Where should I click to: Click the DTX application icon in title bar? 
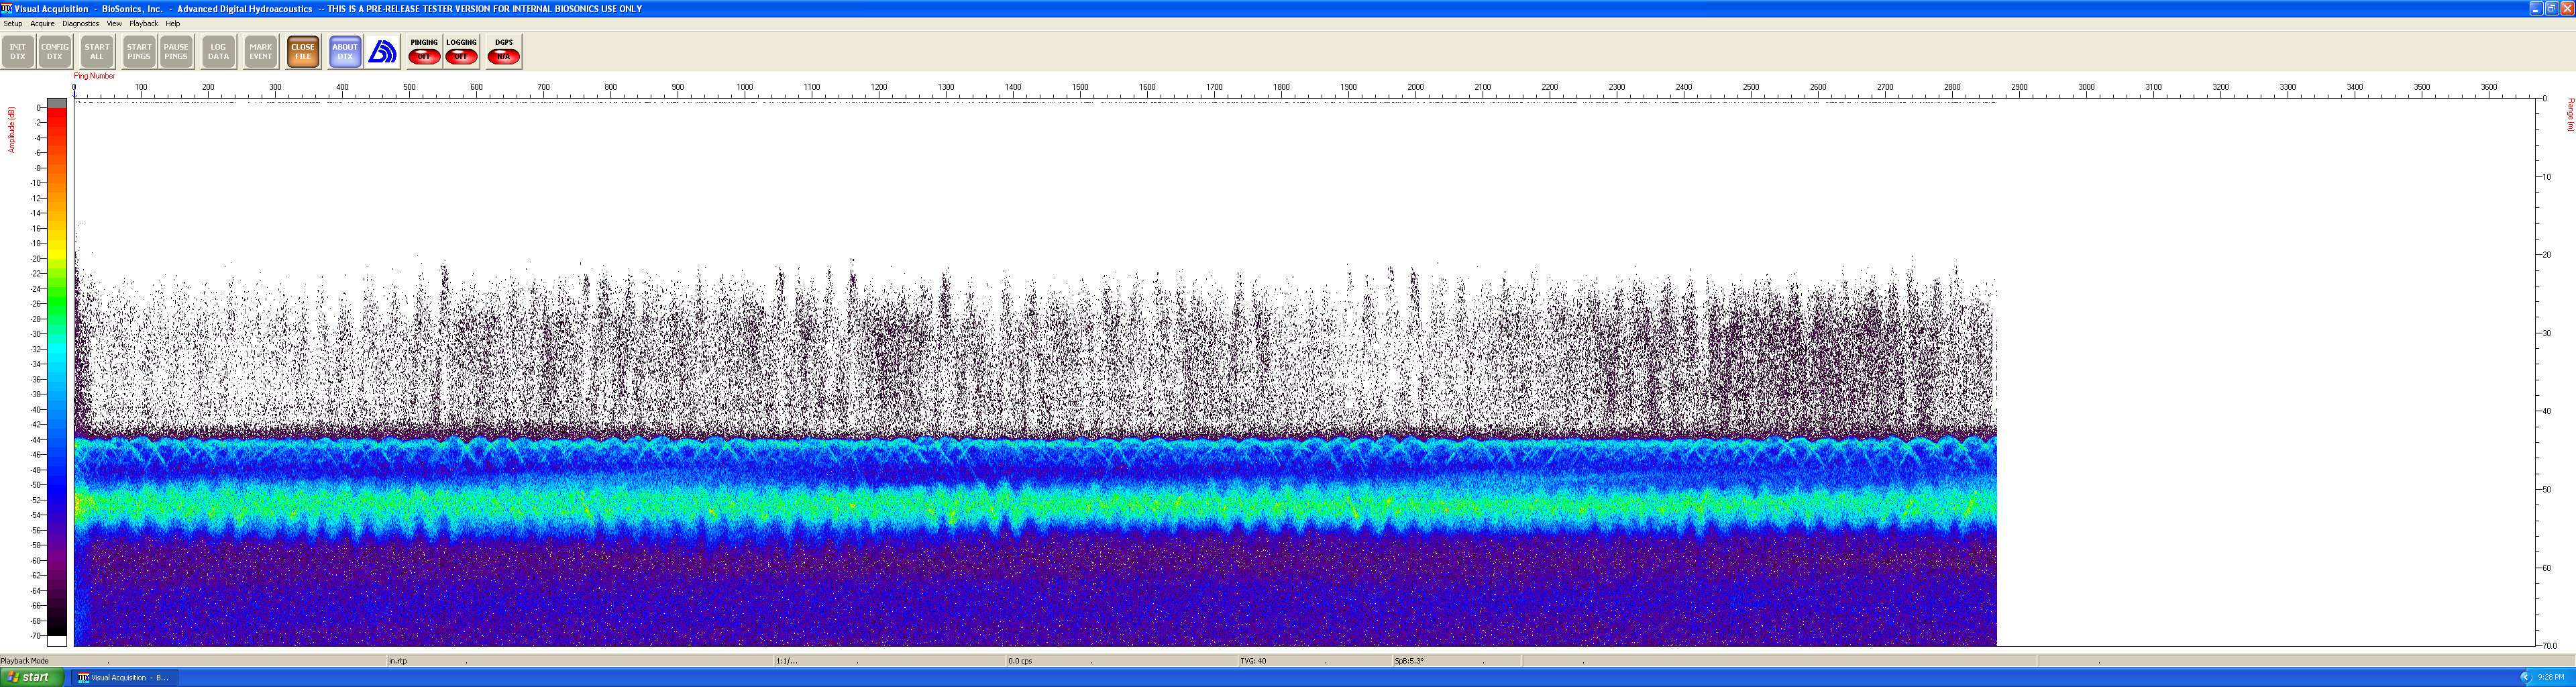click(x=7, y=8)
